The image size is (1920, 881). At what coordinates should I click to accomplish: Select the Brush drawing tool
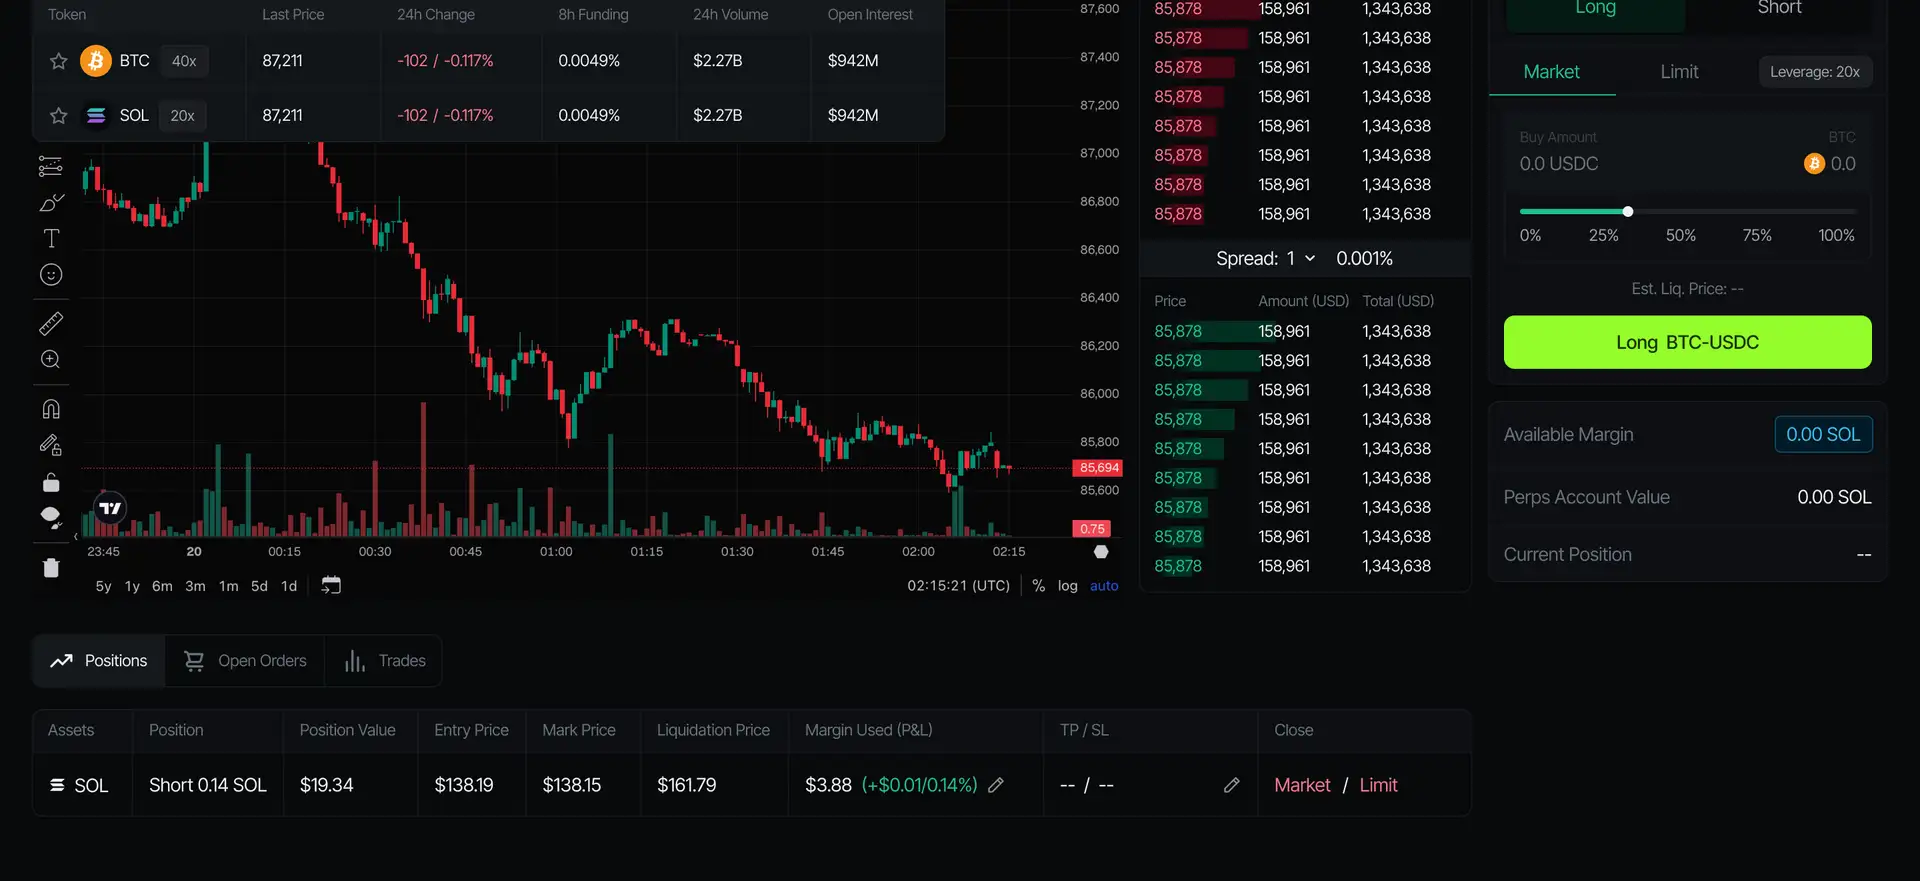(x=51, y=203)
